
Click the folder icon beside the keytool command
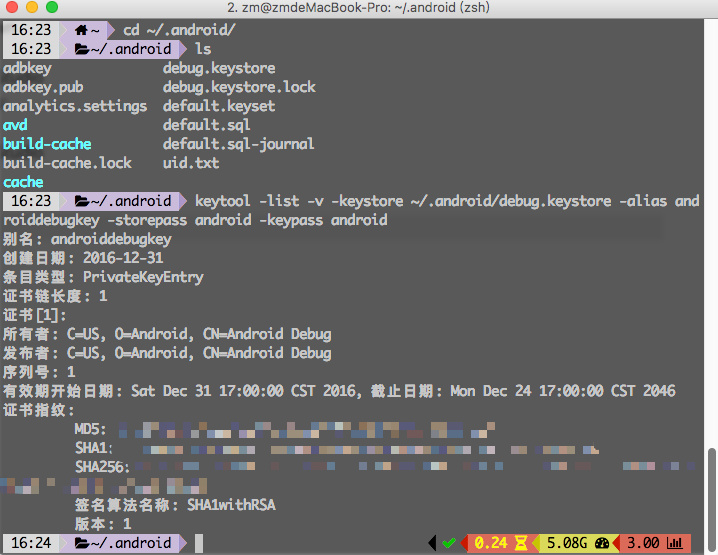pyautogui.click(x=82, y=201)
